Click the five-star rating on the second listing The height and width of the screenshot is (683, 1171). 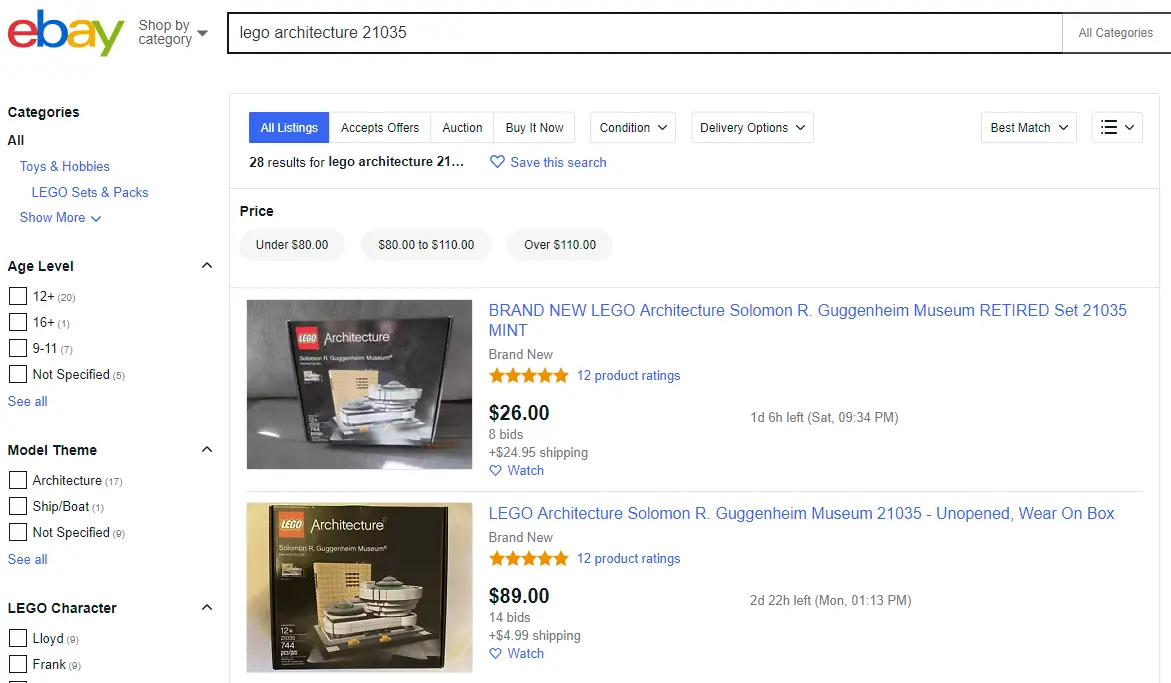pyautogui.click(x=528, y=558)
